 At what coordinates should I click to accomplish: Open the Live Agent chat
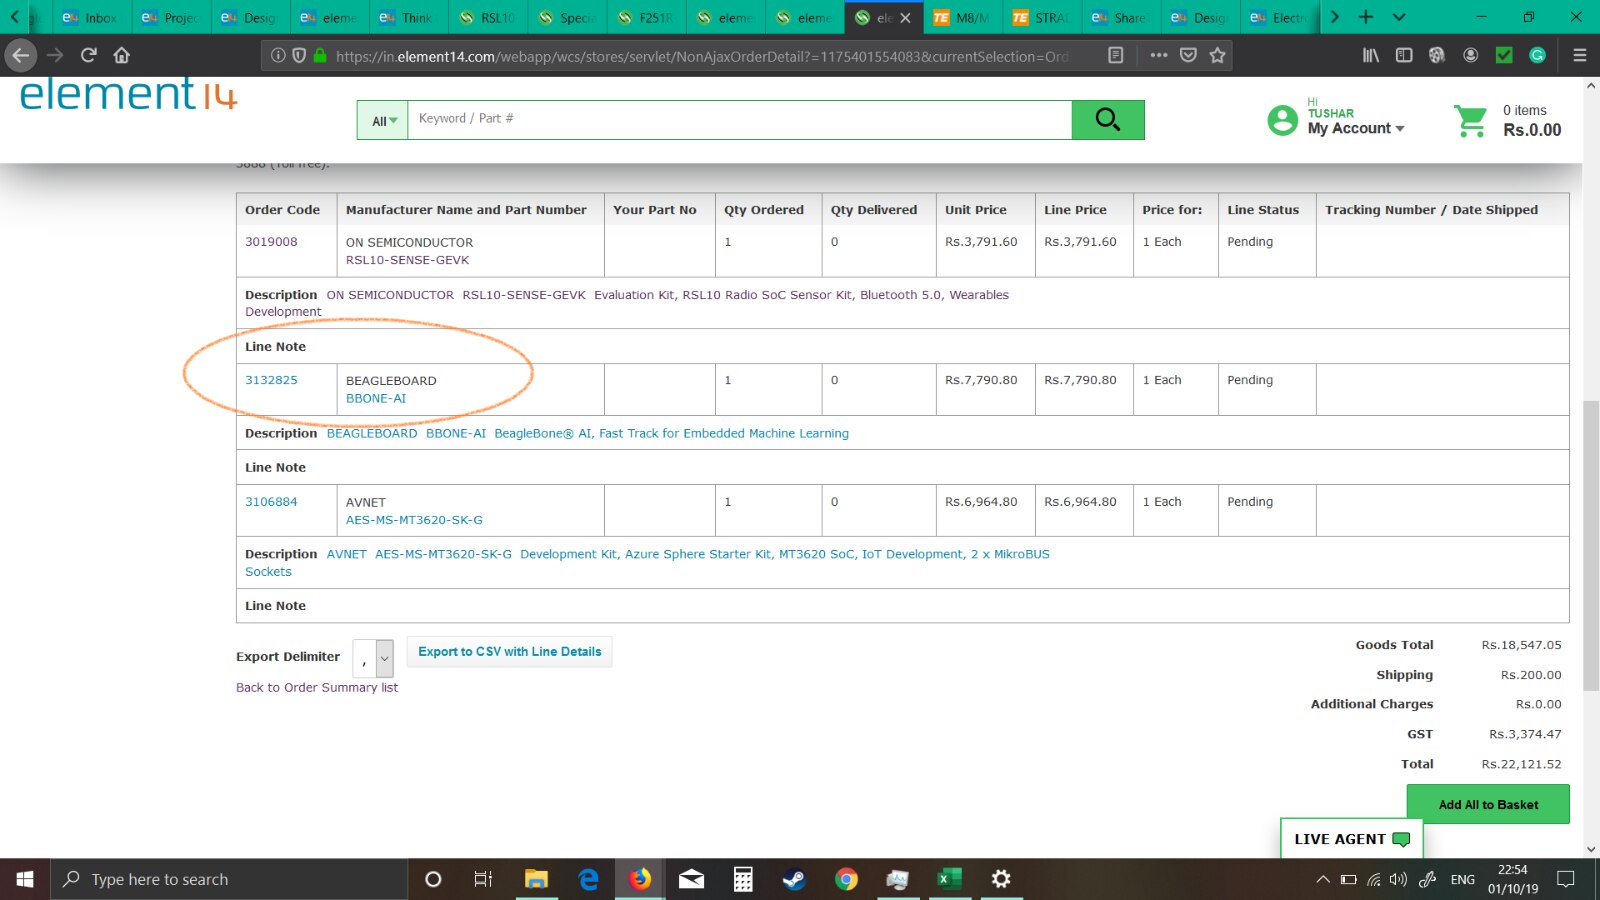click(1351, 839)
